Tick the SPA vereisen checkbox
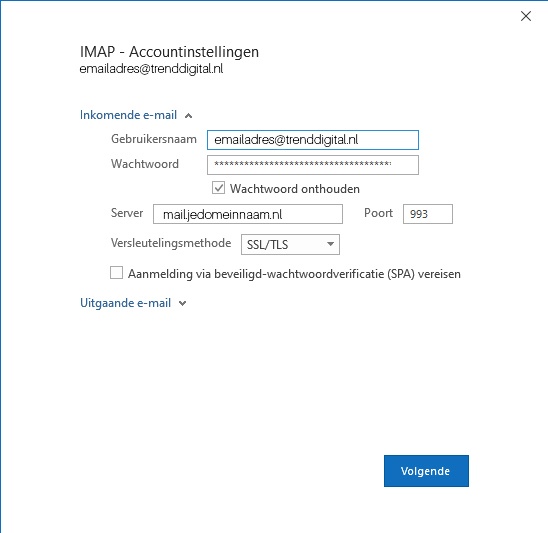Image resolution: width=548 pixels, height=533 pixels. point(116,273)
